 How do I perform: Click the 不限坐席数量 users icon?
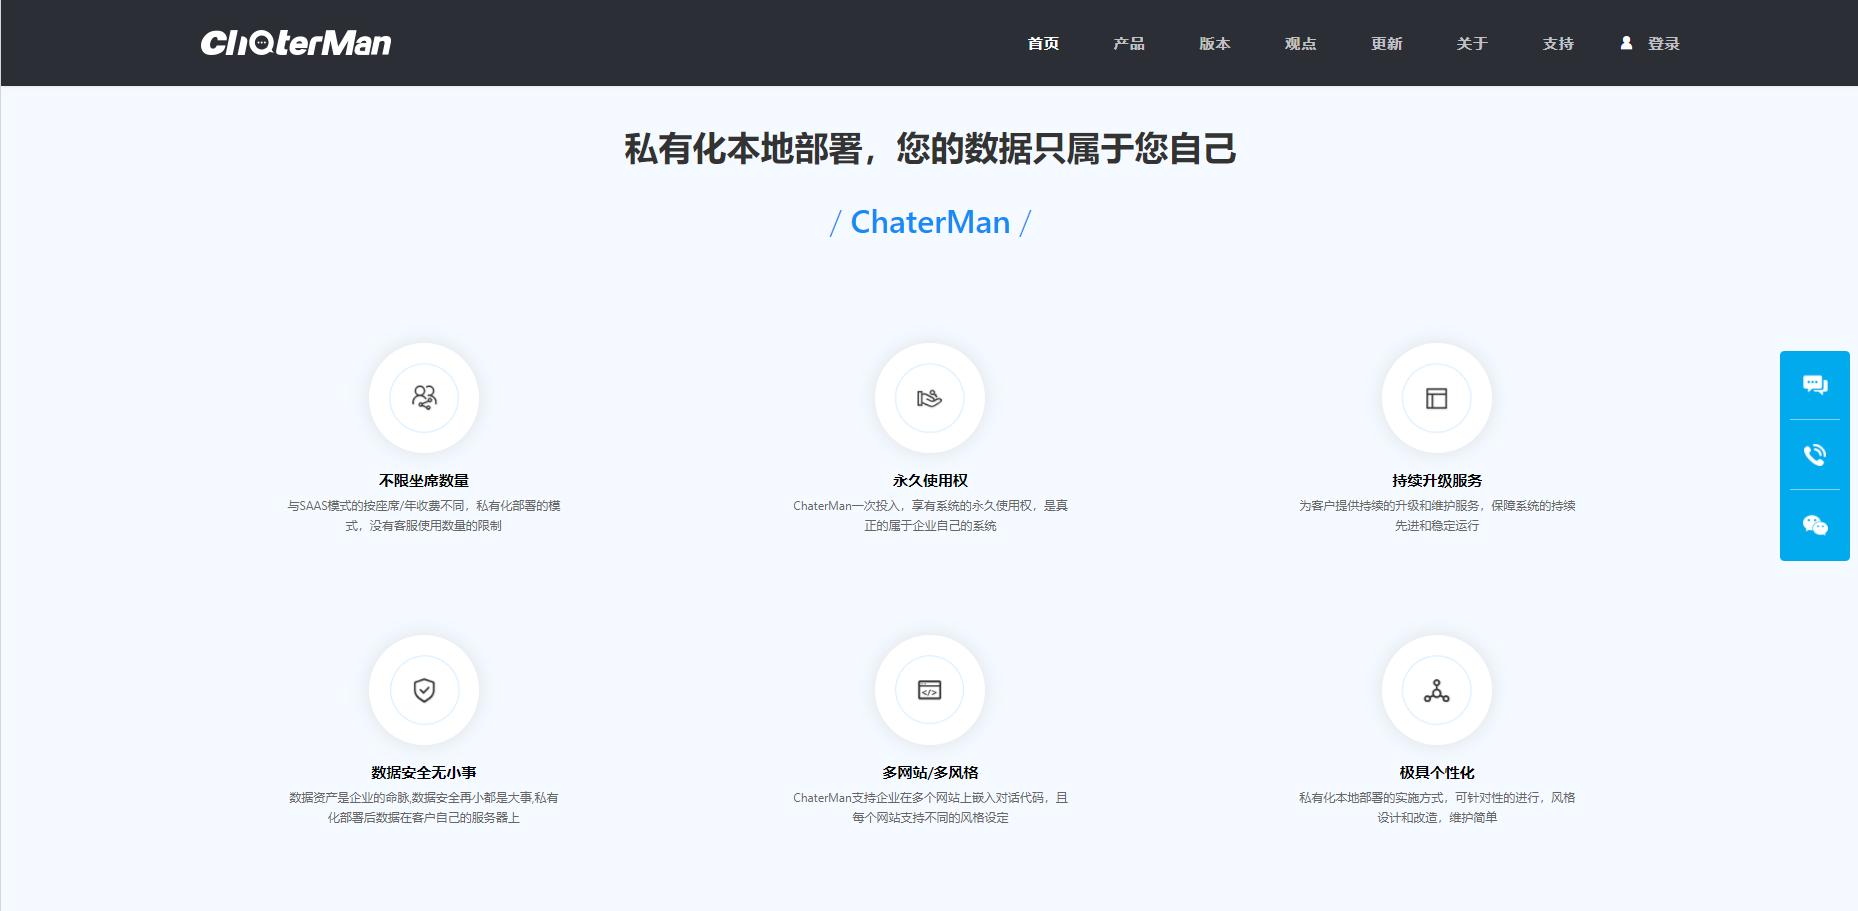click(424, 398)
